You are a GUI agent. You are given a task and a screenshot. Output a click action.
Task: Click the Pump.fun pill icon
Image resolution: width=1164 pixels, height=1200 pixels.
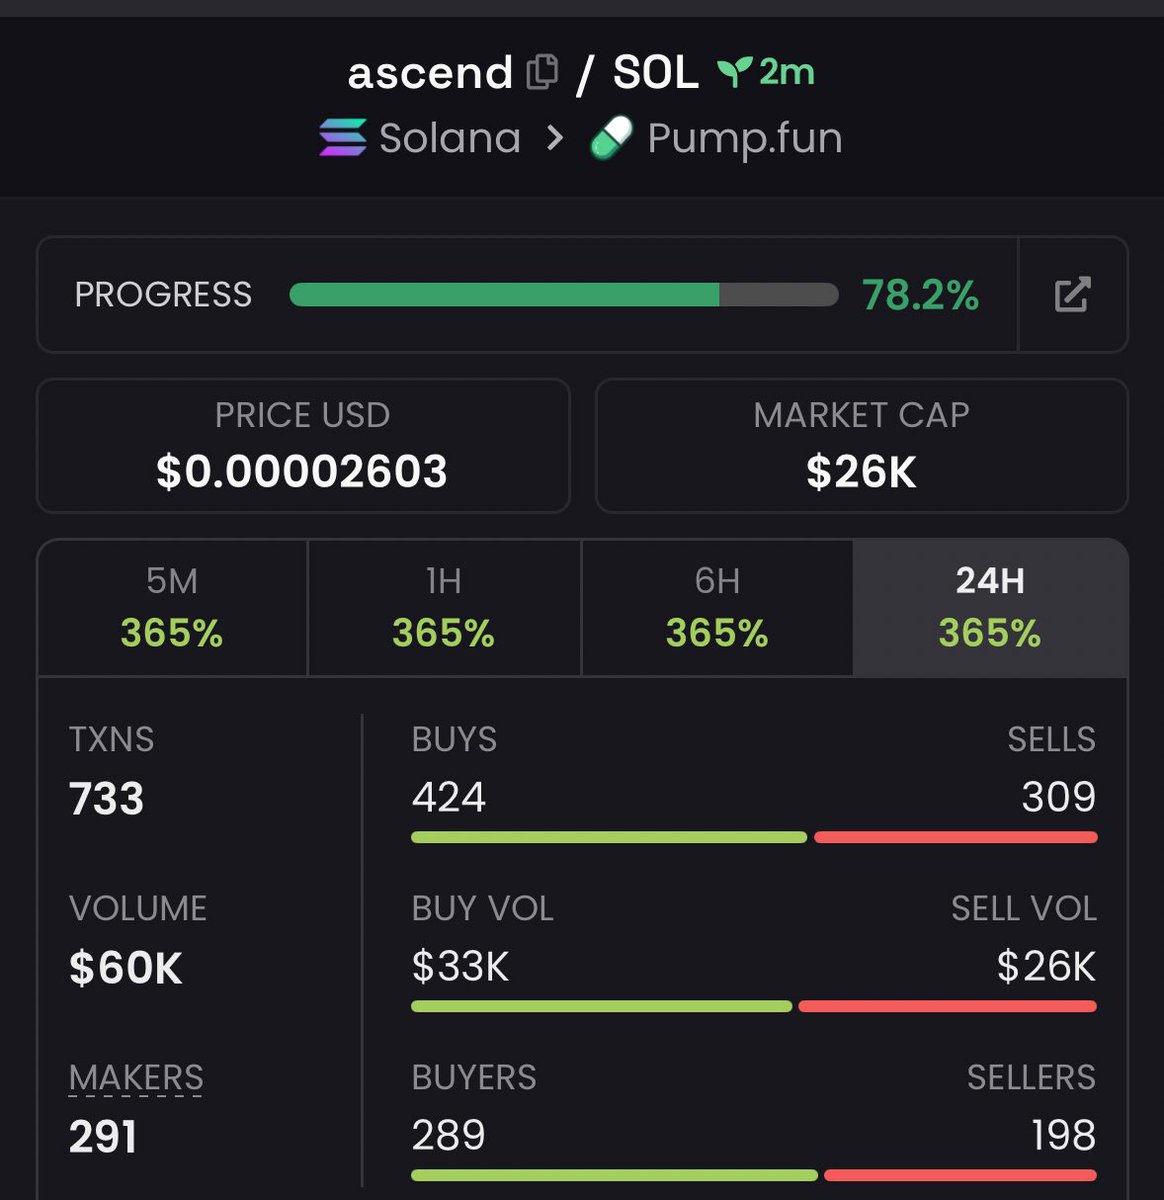(611, 138)
